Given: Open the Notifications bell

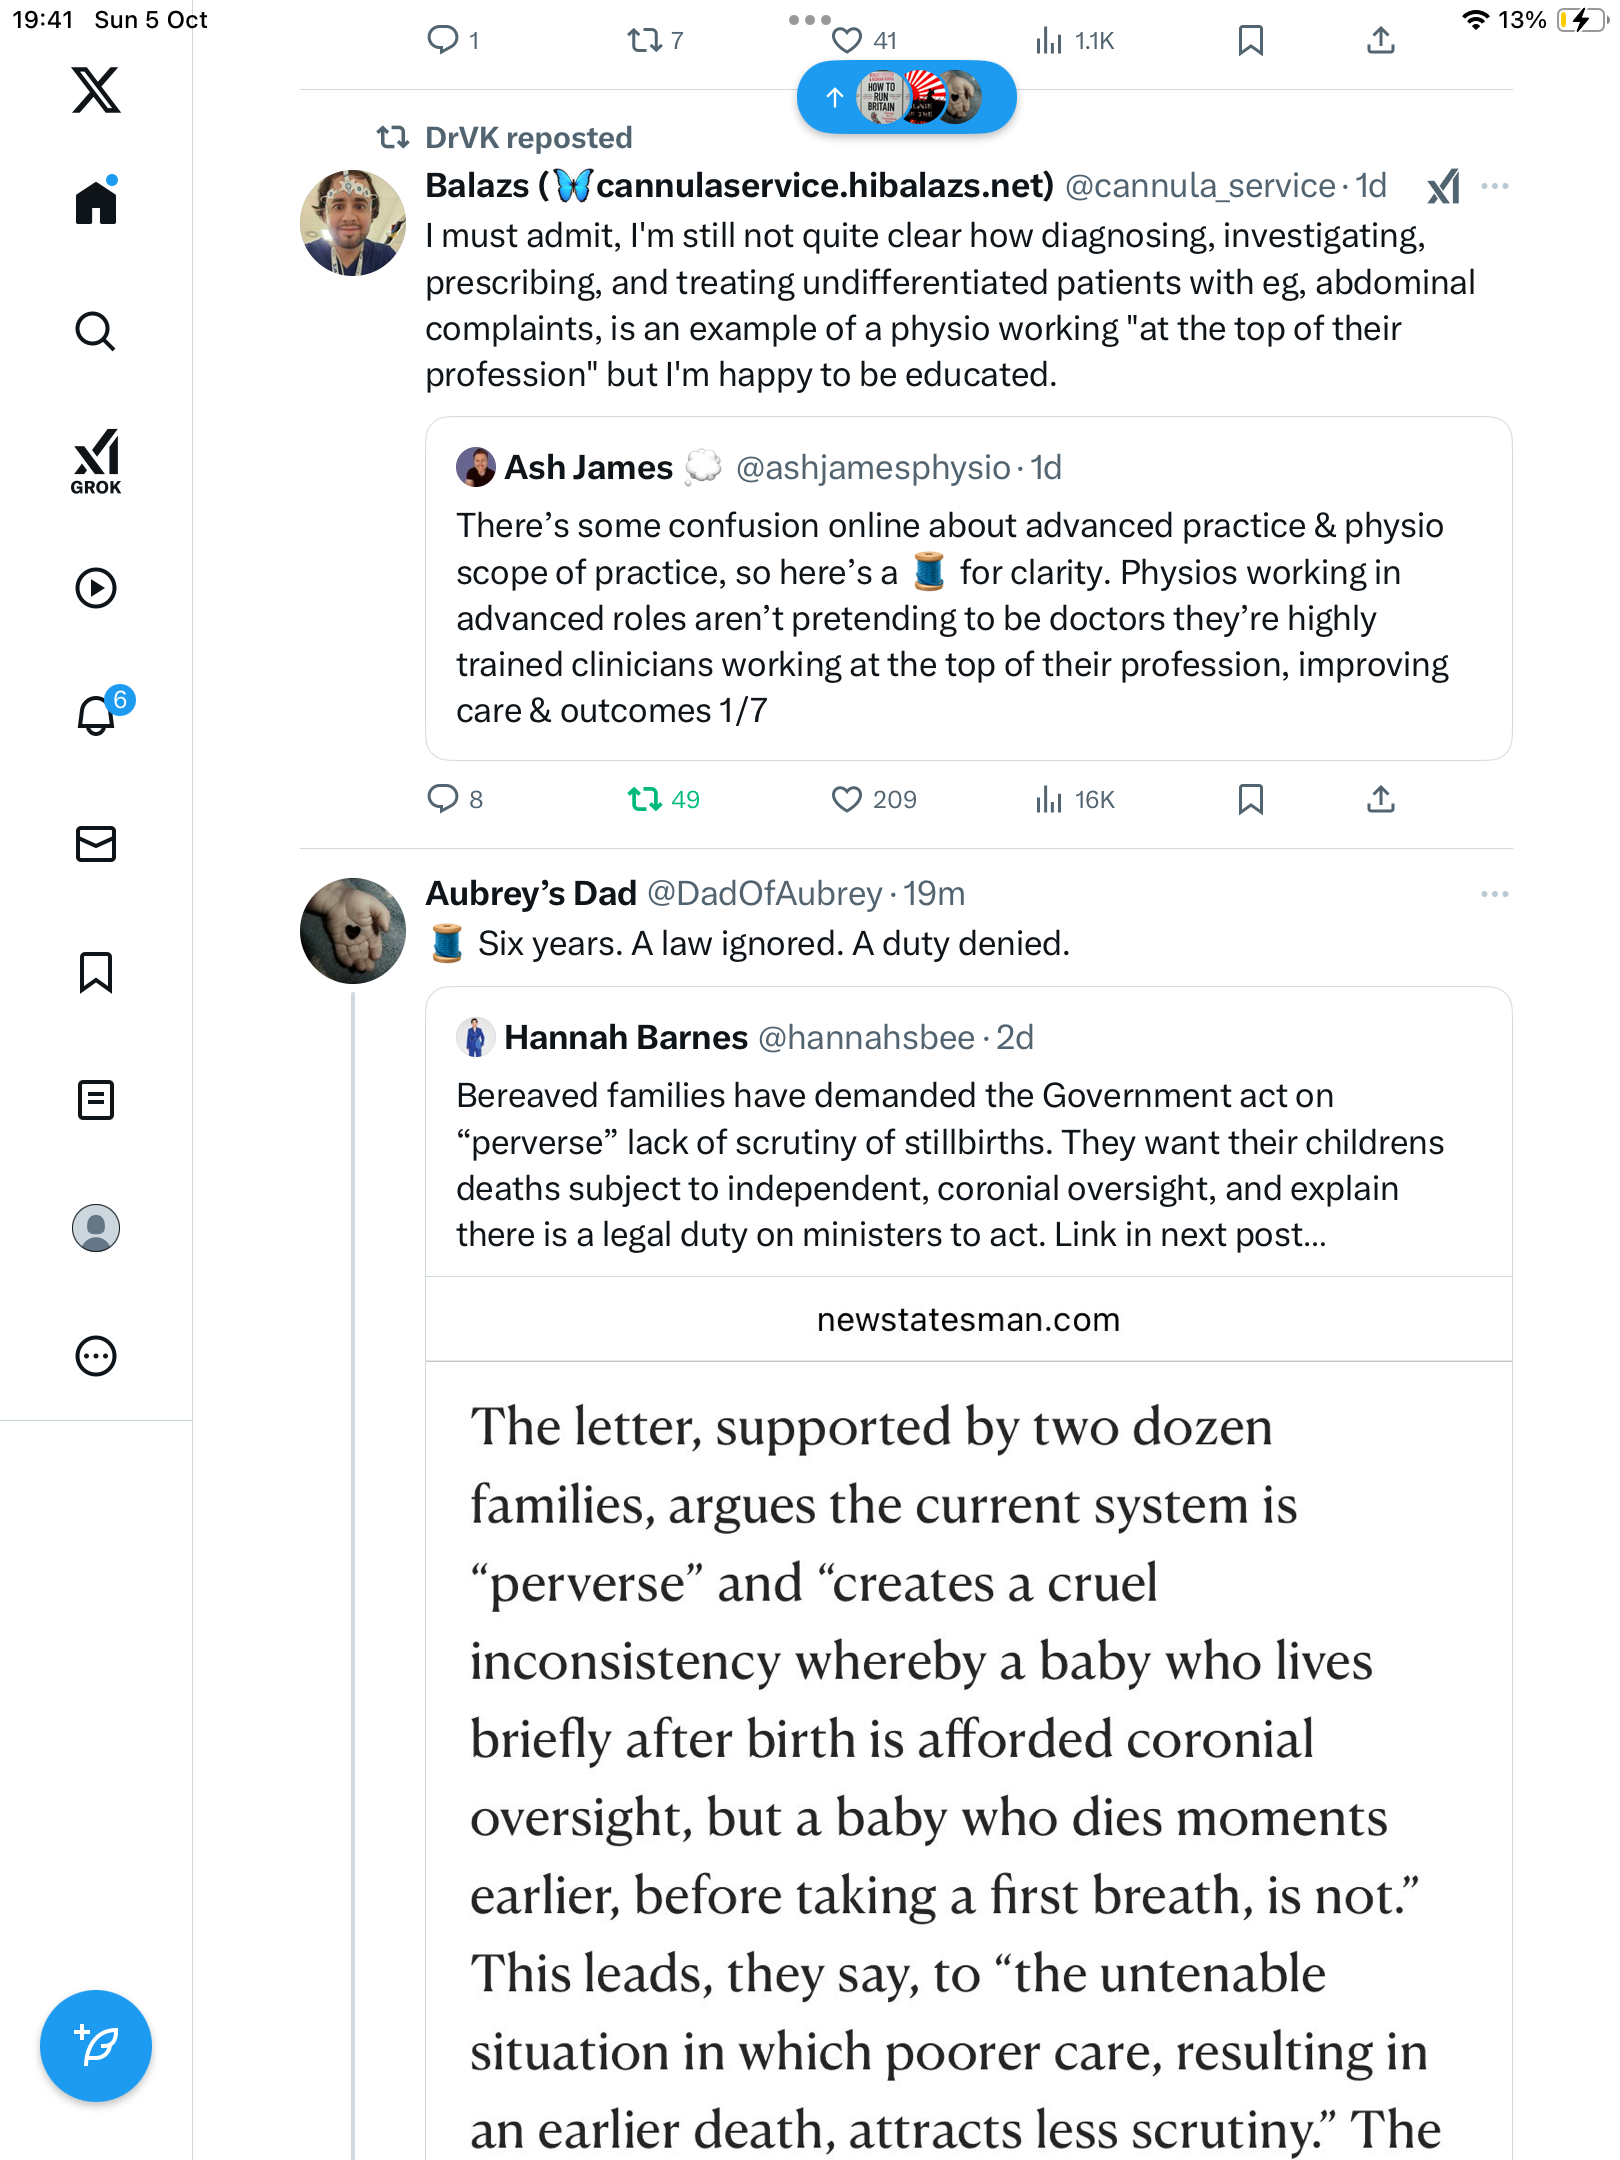Looking at the screenshot, I should (97, 715).
